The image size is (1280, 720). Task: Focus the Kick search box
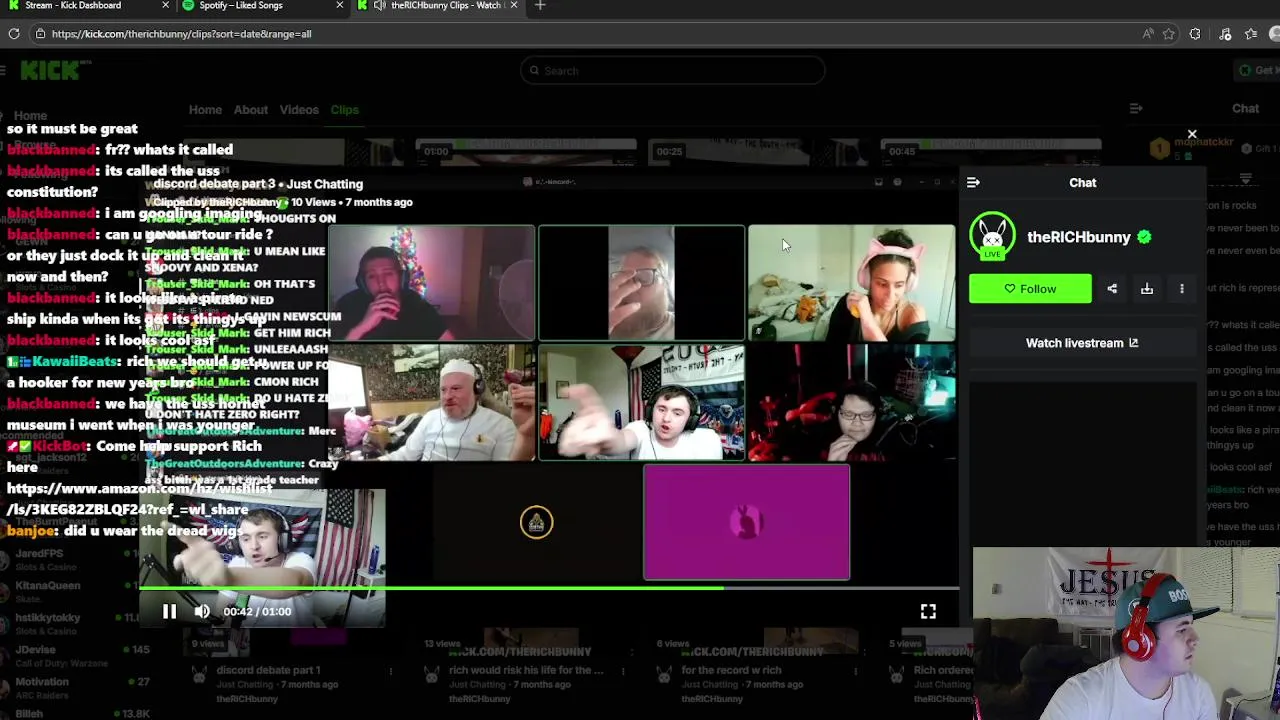672,70
